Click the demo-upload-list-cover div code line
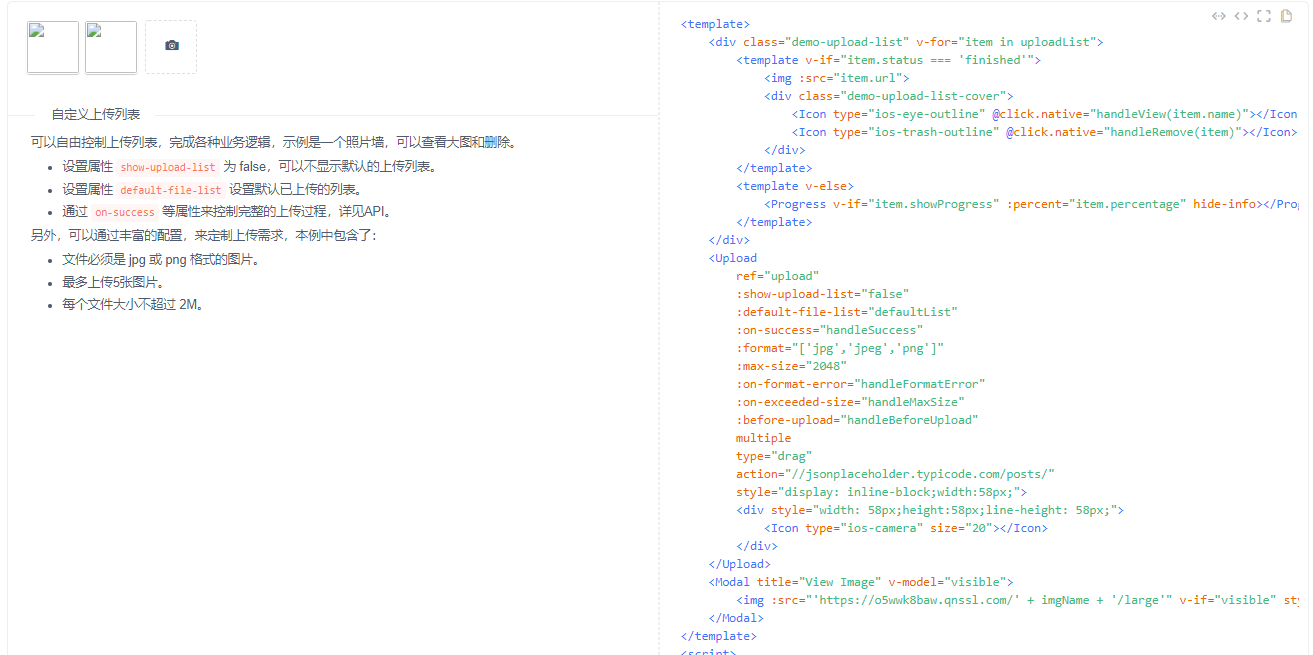The image size is (1313, 655). (889, 96)
